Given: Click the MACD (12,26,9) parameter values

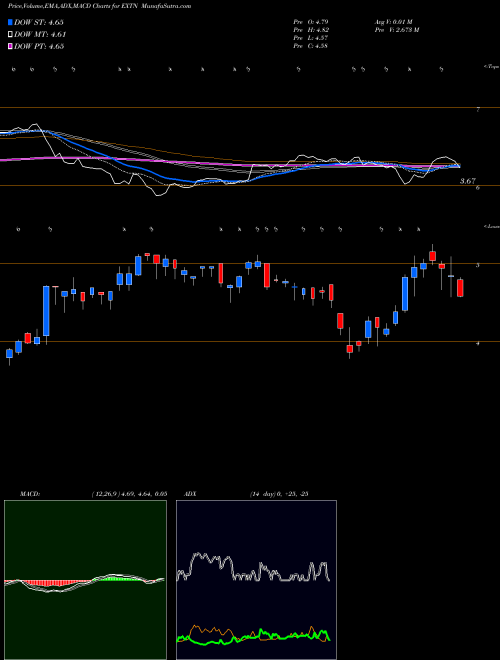Looking at the screenshot, I should coord(129,494).
